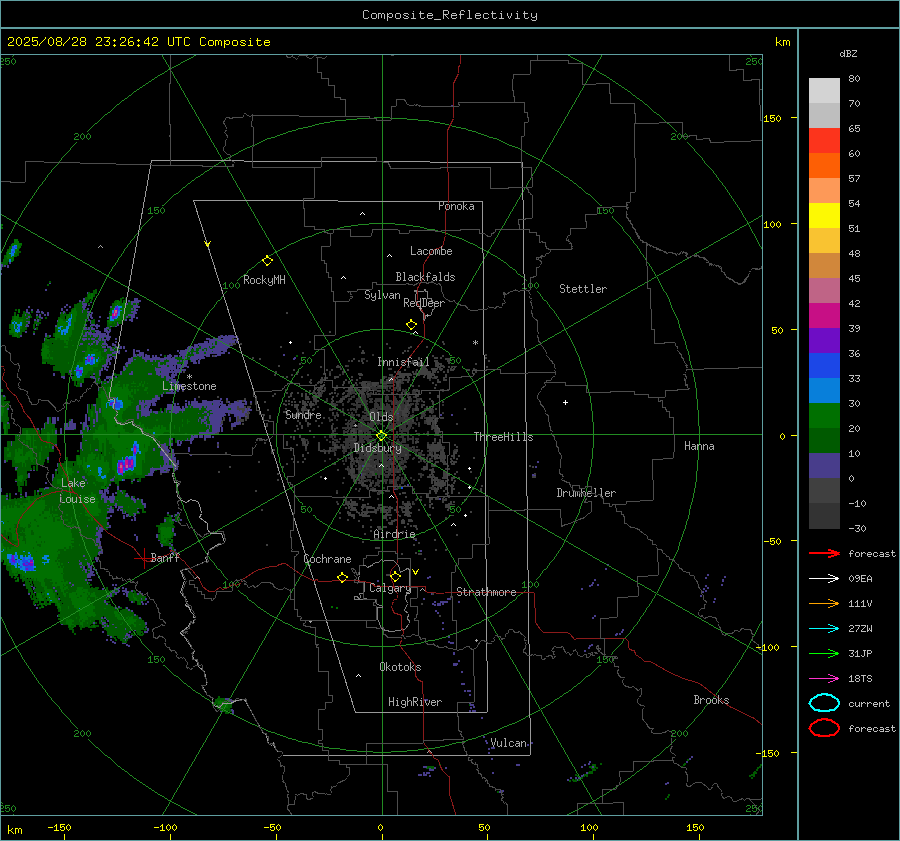Click the Didsbury city label
This screenshot has width=900, height=841.
tap(377, 448)
